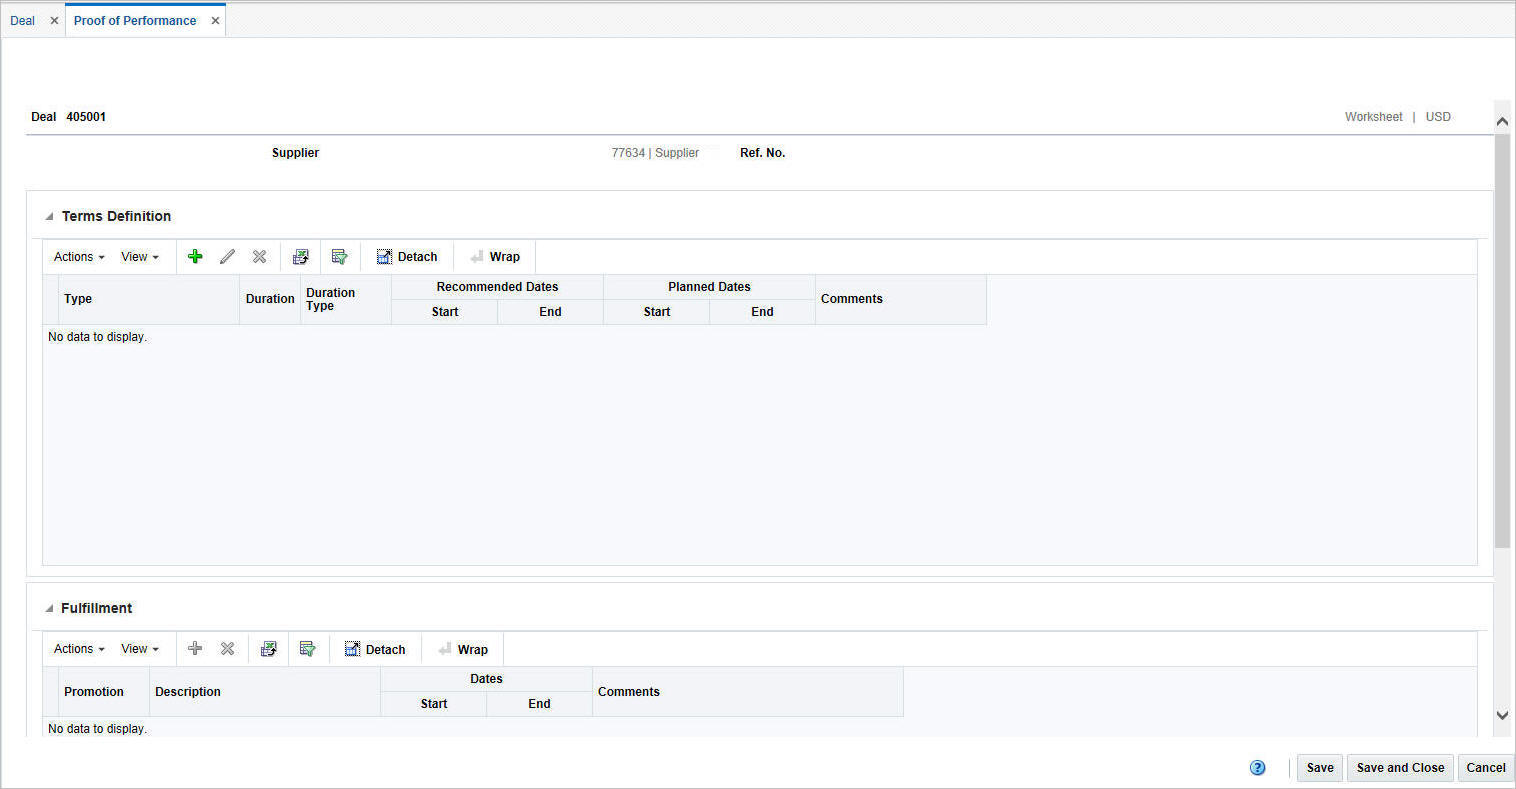Collapse the Terms Definition section

pyautogui.click(x=49, y=217)
